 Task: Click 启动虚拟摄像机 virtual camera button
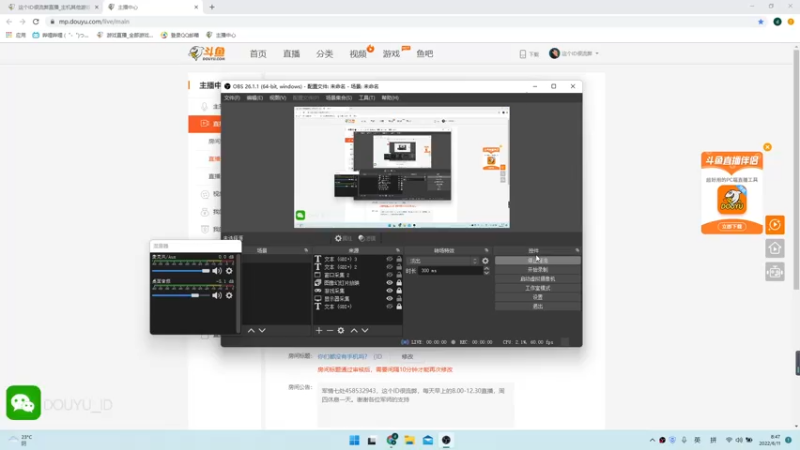pos(537,279)
